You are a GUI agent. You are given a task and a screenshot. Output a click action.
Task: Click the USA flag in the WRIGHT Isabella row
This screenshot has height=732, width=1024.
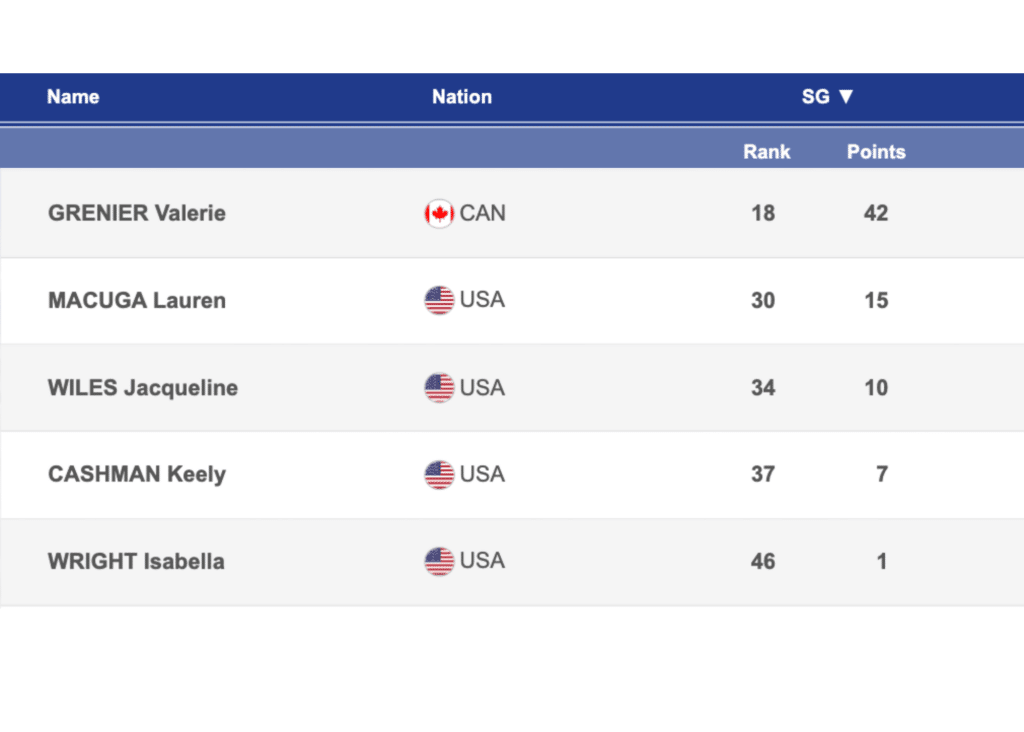tap(439, 561)
